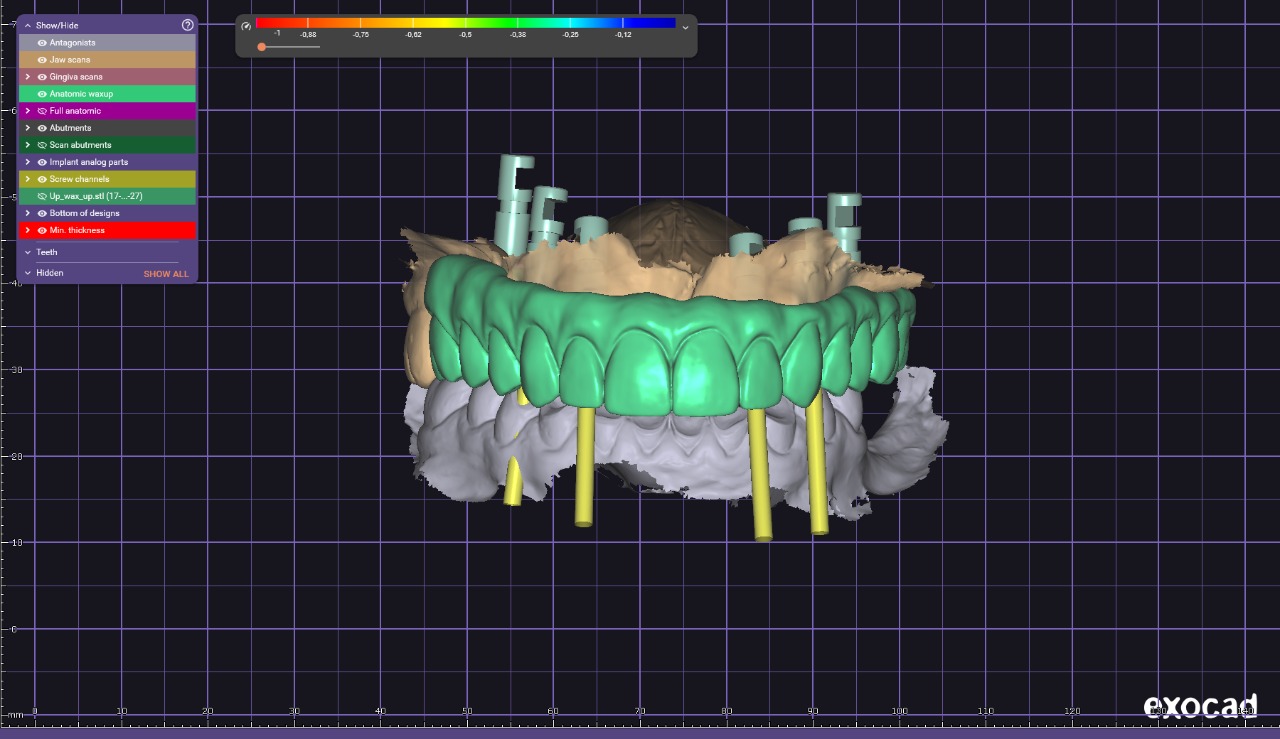The height and width of the screenshot is (739, 1280).
Task: Expand Bottom of designs group arrow
Action: click(28, 213)
